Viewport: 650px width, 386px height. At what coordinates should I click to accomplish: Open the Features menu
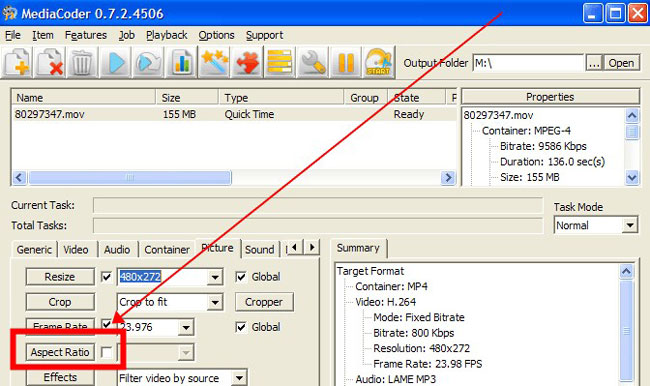(x=86, y=35)
